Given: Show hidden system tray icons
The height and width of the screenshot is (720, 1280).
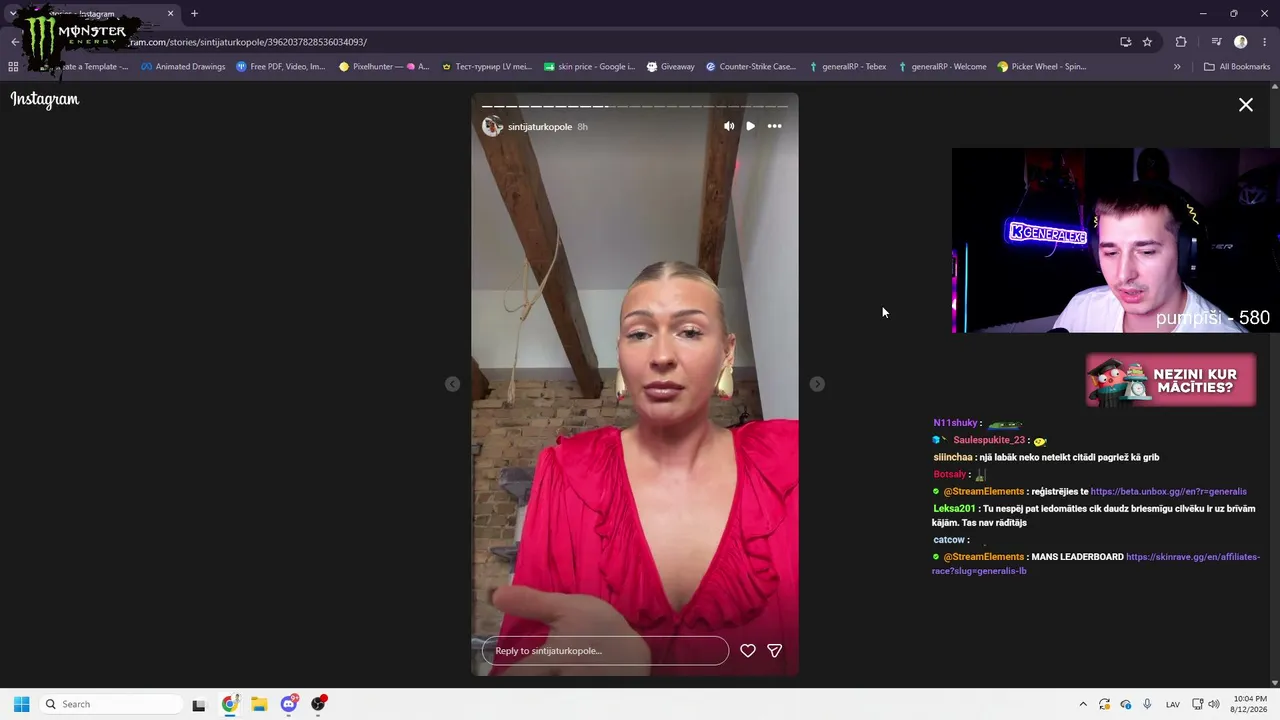Looking at the screenshot, I should (1083, 704).
